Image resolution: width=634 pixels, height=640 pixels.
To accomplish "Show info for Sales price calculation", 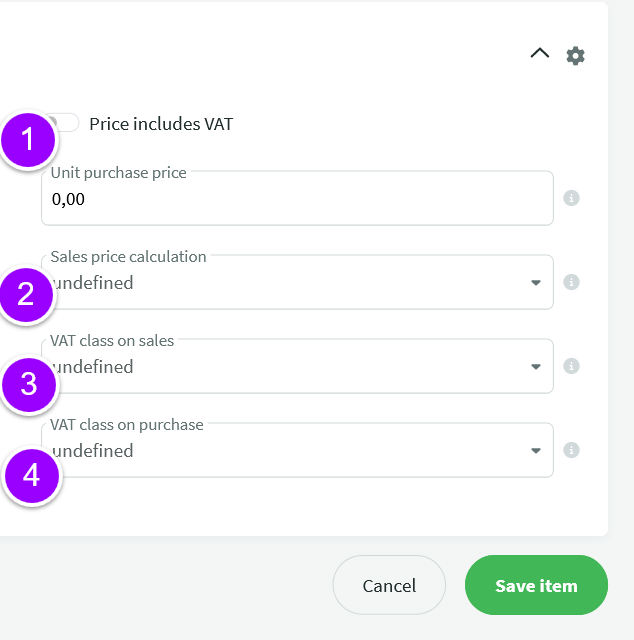I will click(572, 282).
